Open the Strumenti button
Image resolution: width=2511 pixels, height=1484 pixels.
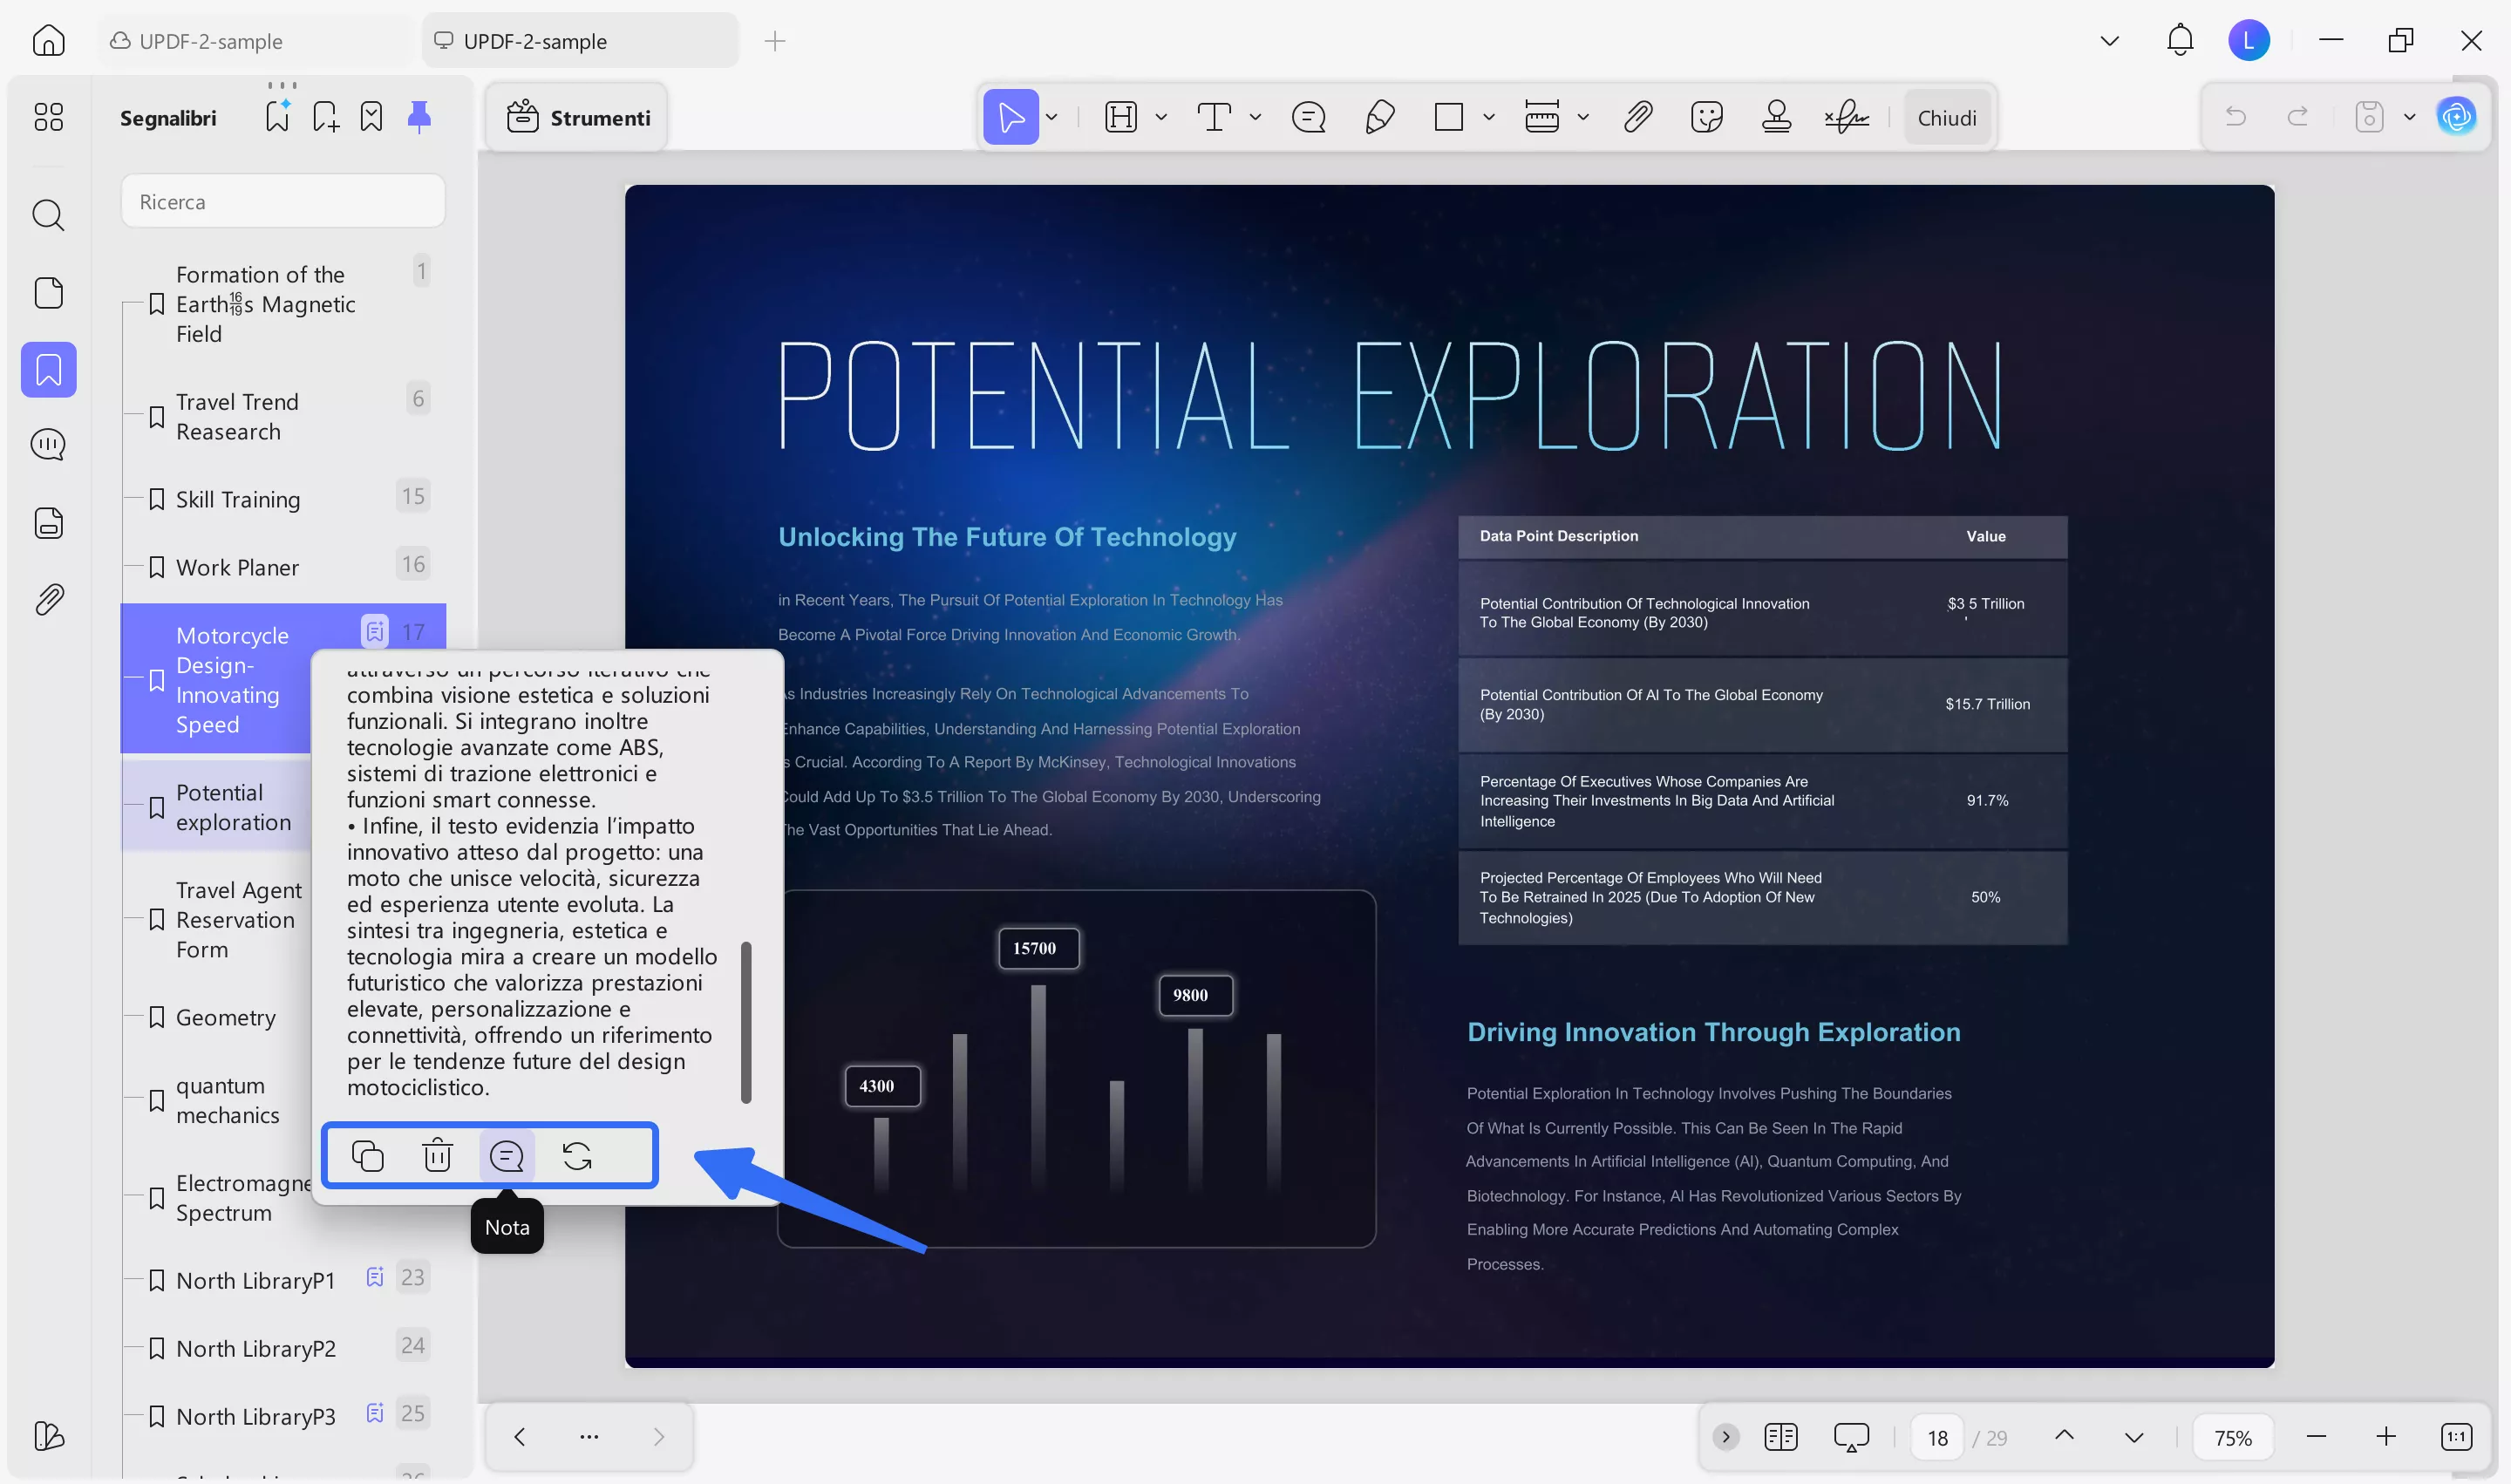(579, 117)
